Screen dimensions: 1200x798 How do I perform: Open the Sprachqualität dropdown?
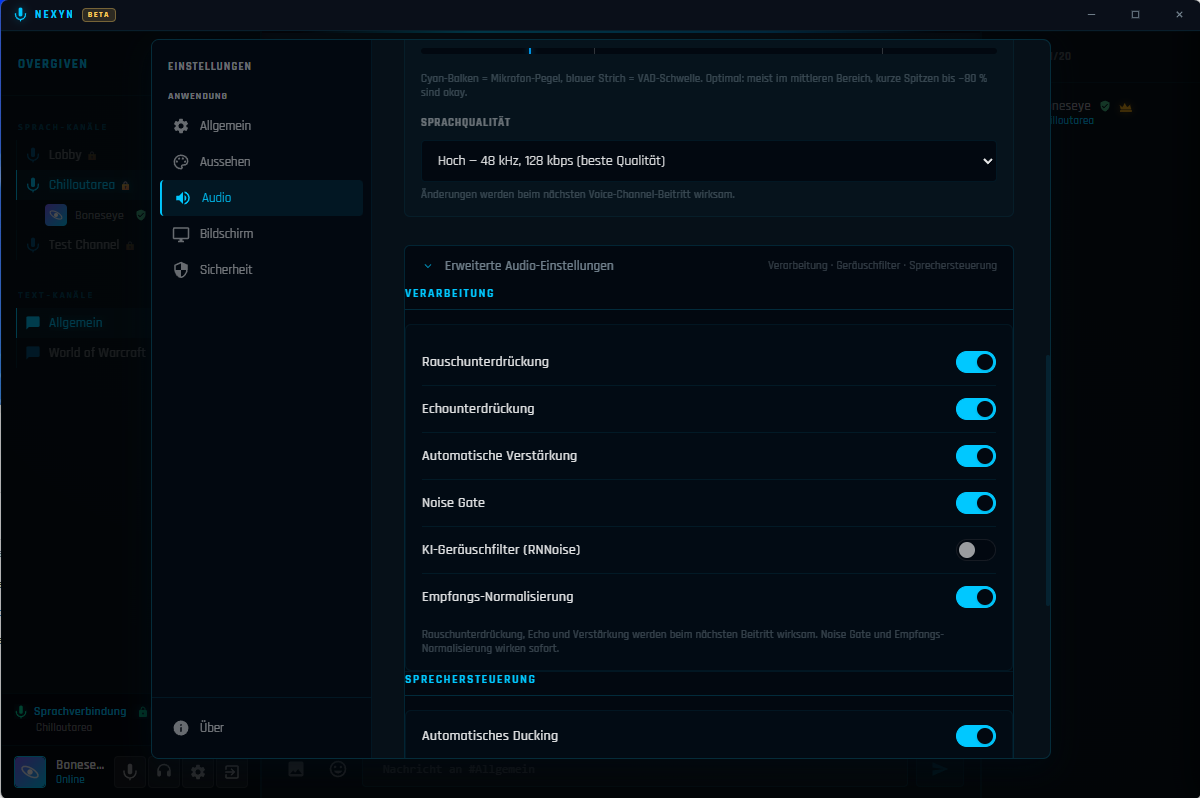pos(709,161)
